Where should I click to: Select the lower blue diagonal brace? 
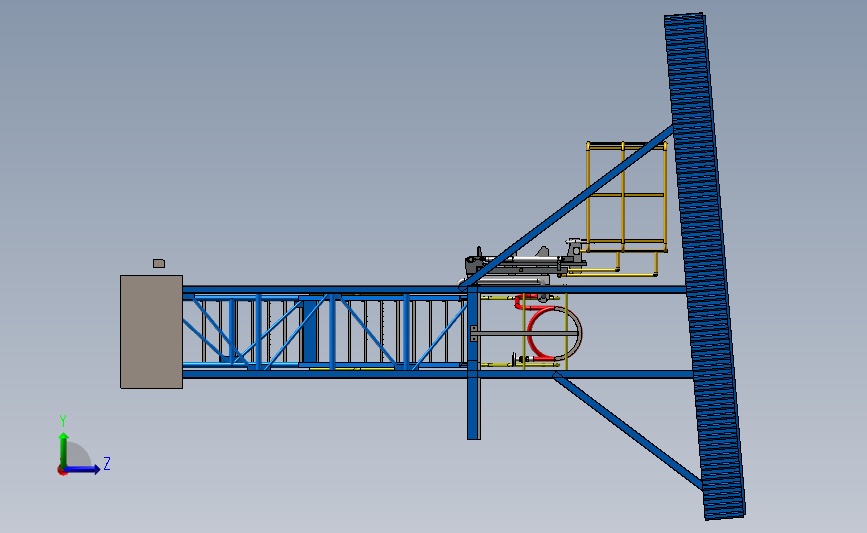pyautogui.click(x=628, y=430)
